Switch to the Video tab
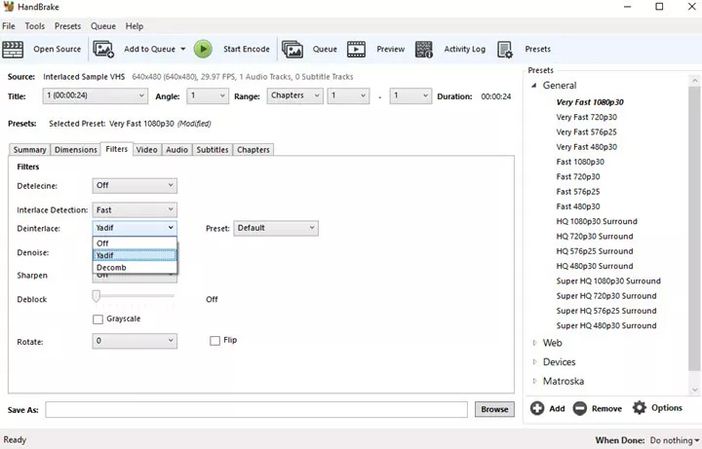Image resolution: width=702 pixels, height=449 pixels. click(x=147, y=150)
